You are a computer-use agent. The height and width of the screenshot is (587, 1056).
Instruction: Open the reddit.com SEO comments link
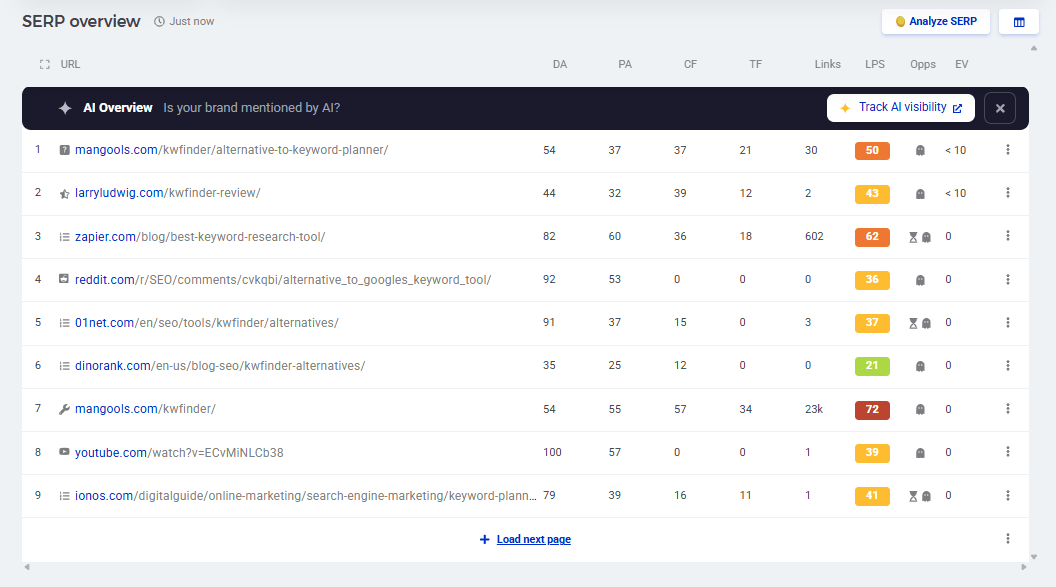(283, 280)
